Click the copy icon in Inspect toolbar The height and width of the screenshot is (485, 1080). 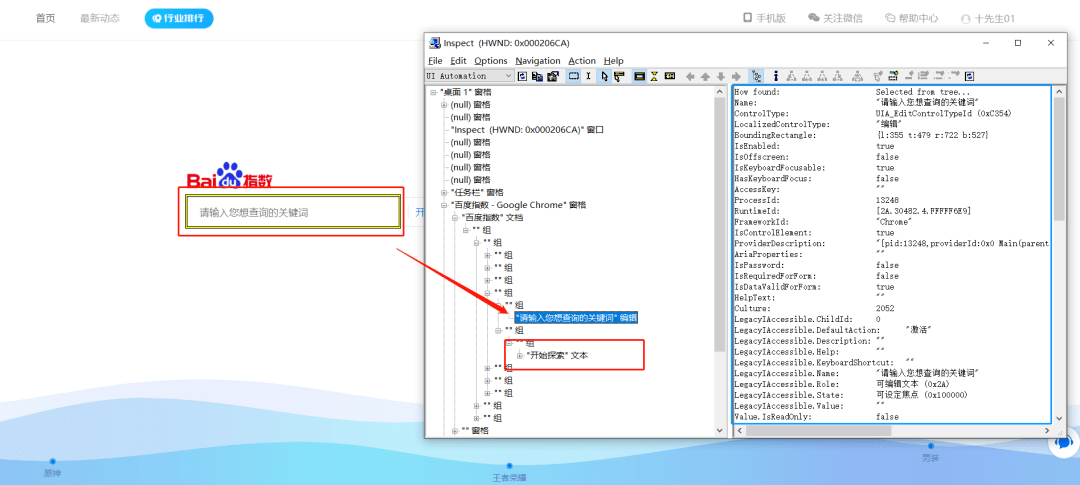(x=537, y=76)
